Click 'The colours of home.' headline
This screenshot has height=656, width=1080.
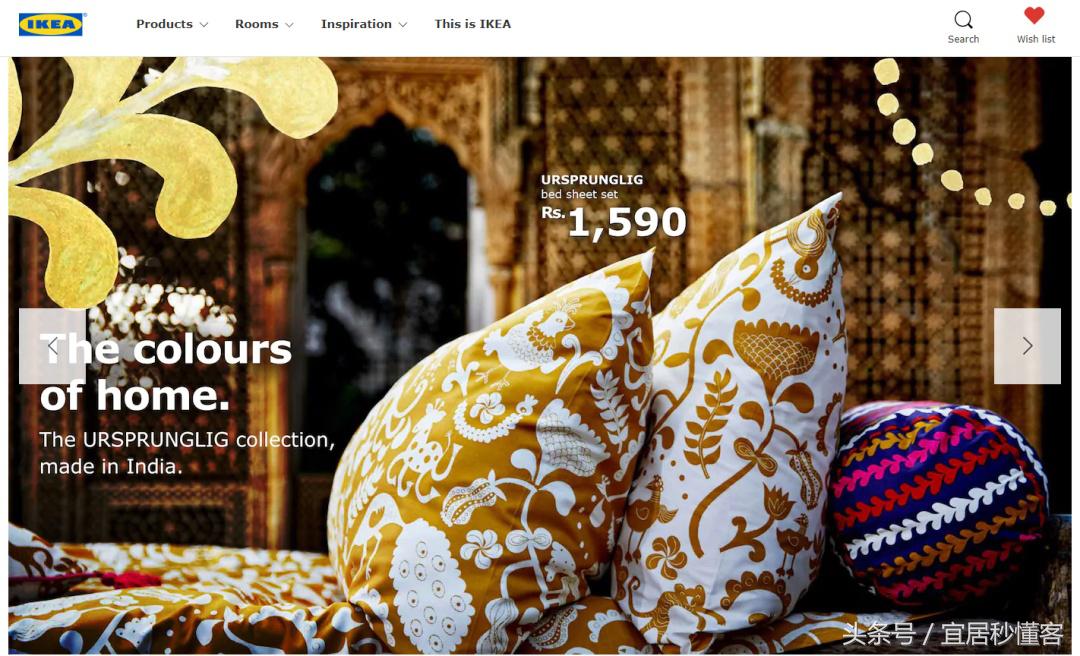(x=166, y=373)
